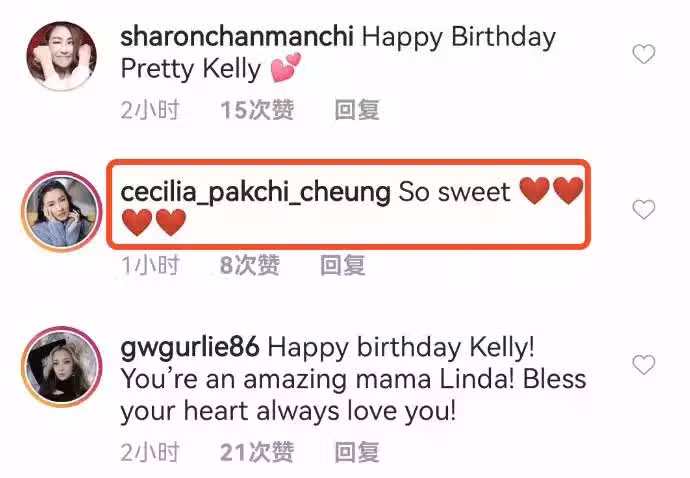Screen dimensions: 690x478
Task: Like gwgurlie86's comment with the heart icon
Action: tap(644, 365)
